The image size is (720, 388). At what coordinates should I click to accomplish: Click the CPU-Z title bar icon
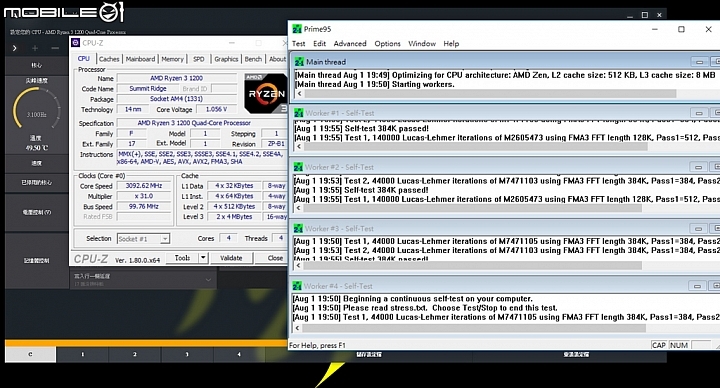(x=76, y=43)
